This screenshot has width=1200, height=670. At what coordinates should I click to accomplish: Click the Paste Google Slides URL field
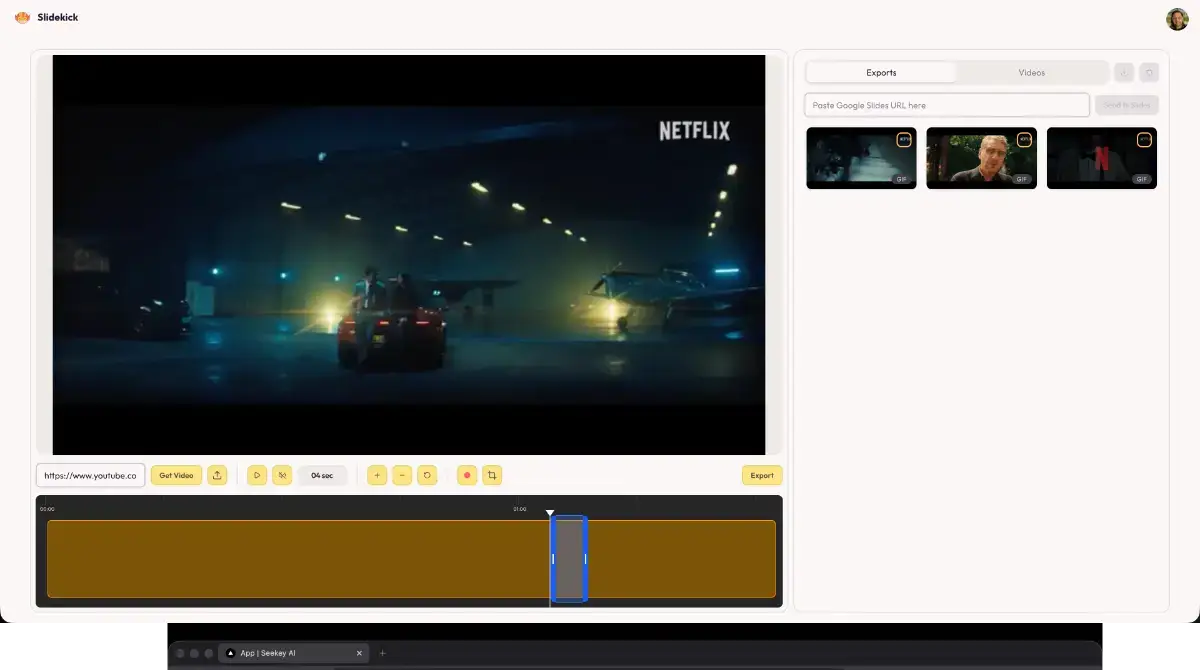(947, 105)
